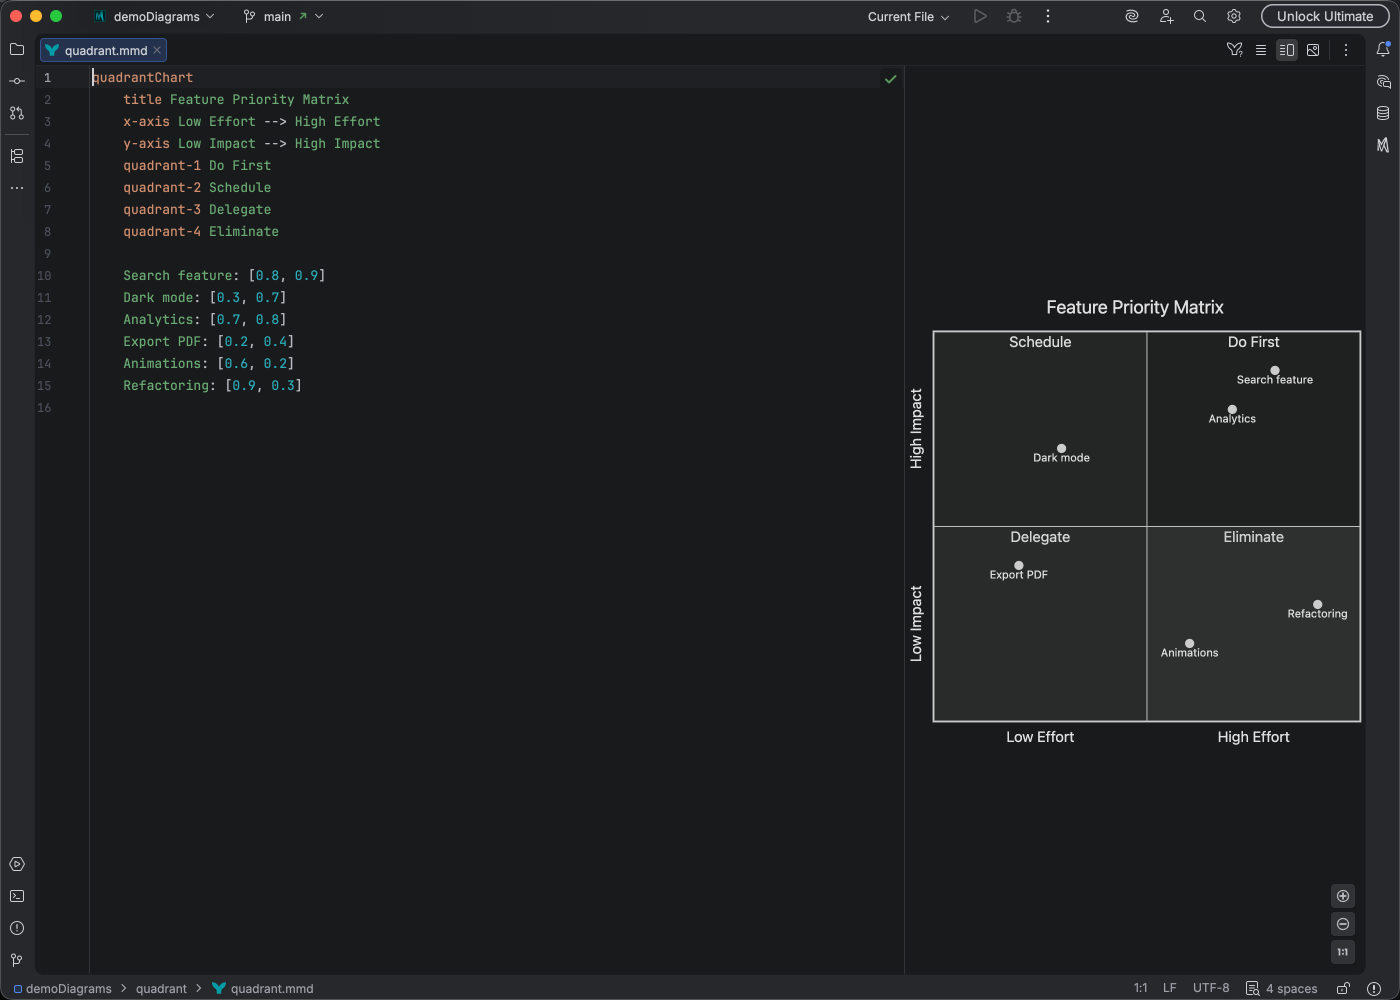This screenshot has width=1400, height=1000.
Task: Open the Terminal tool window
Action: [16, 896]
